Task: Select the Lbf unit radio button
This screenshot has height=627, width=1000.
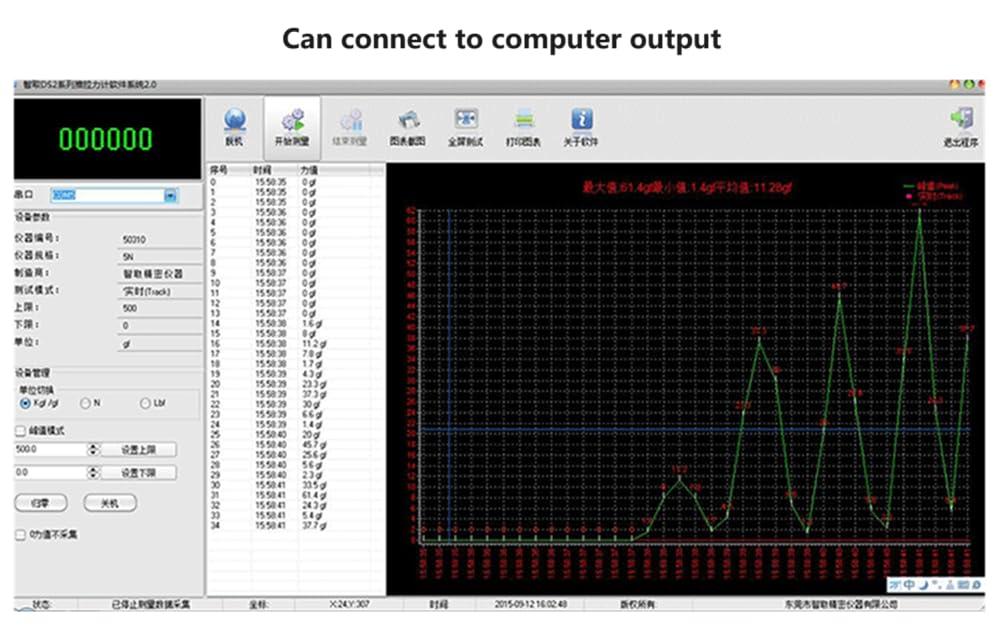Action: (x=145, y=403)
